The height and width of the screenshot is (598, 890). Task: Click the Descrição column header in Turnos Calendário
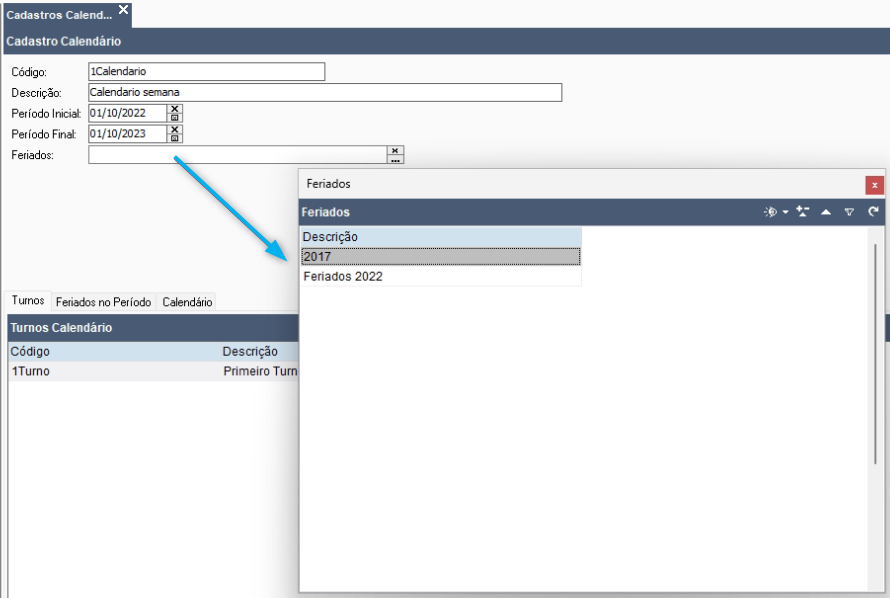point(259,351)
